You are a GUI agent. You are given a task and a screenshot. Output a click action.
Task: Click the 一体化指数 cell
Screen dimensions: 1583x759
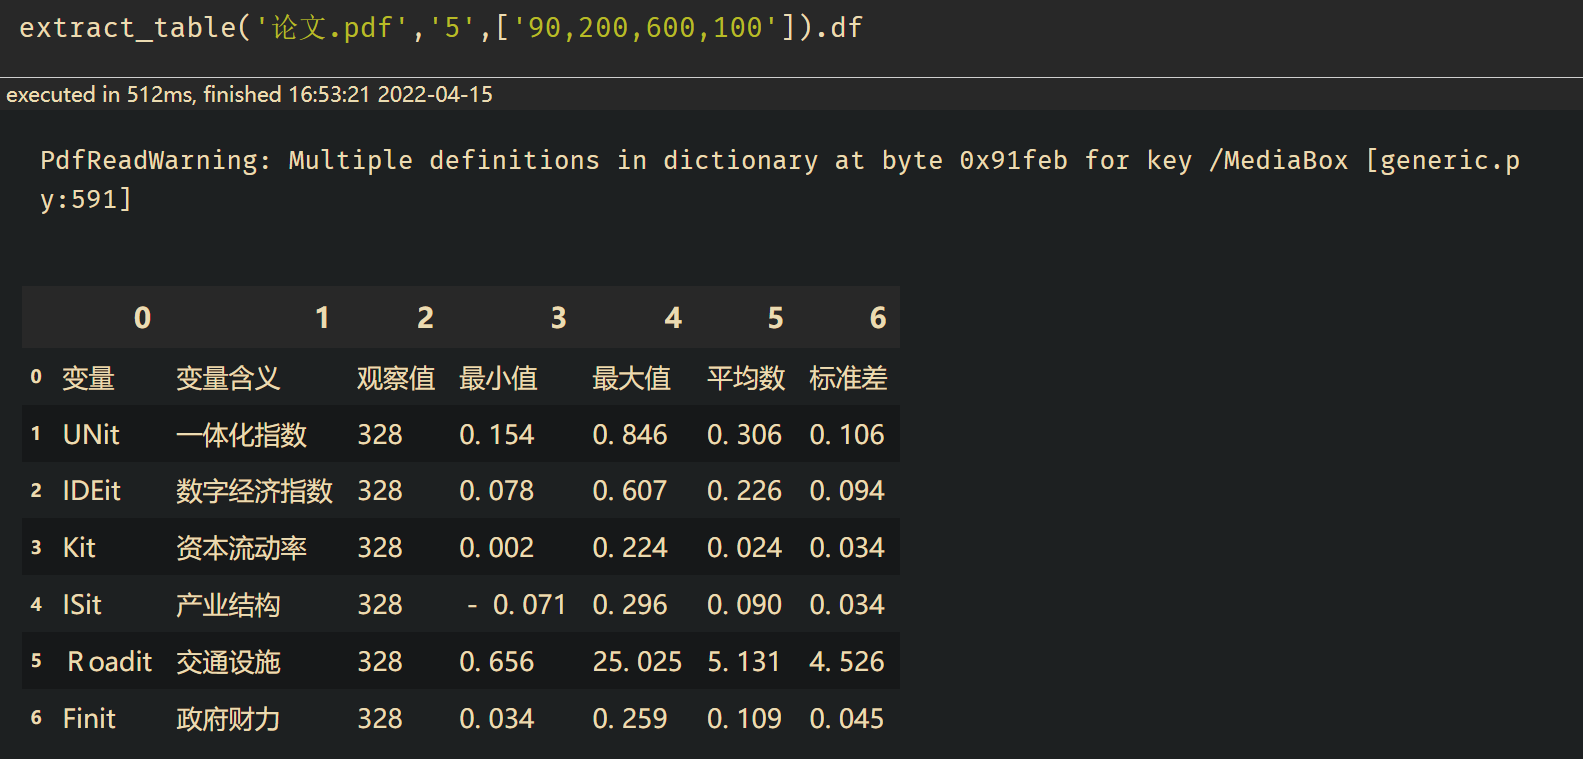pyautogui.click(x=241, y=435)
